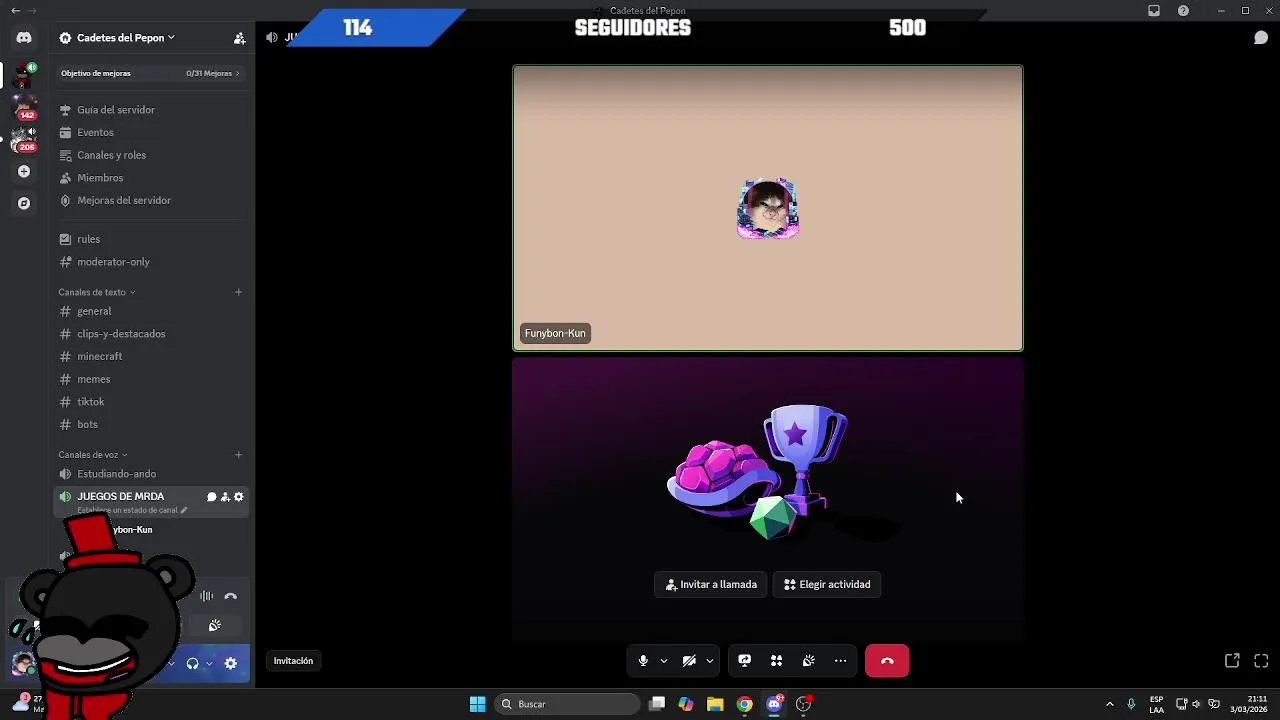The width and height of the screenshot is (1280, 720).
Task: Open more options ellipsis in call bar
Action: coord(840,661)
